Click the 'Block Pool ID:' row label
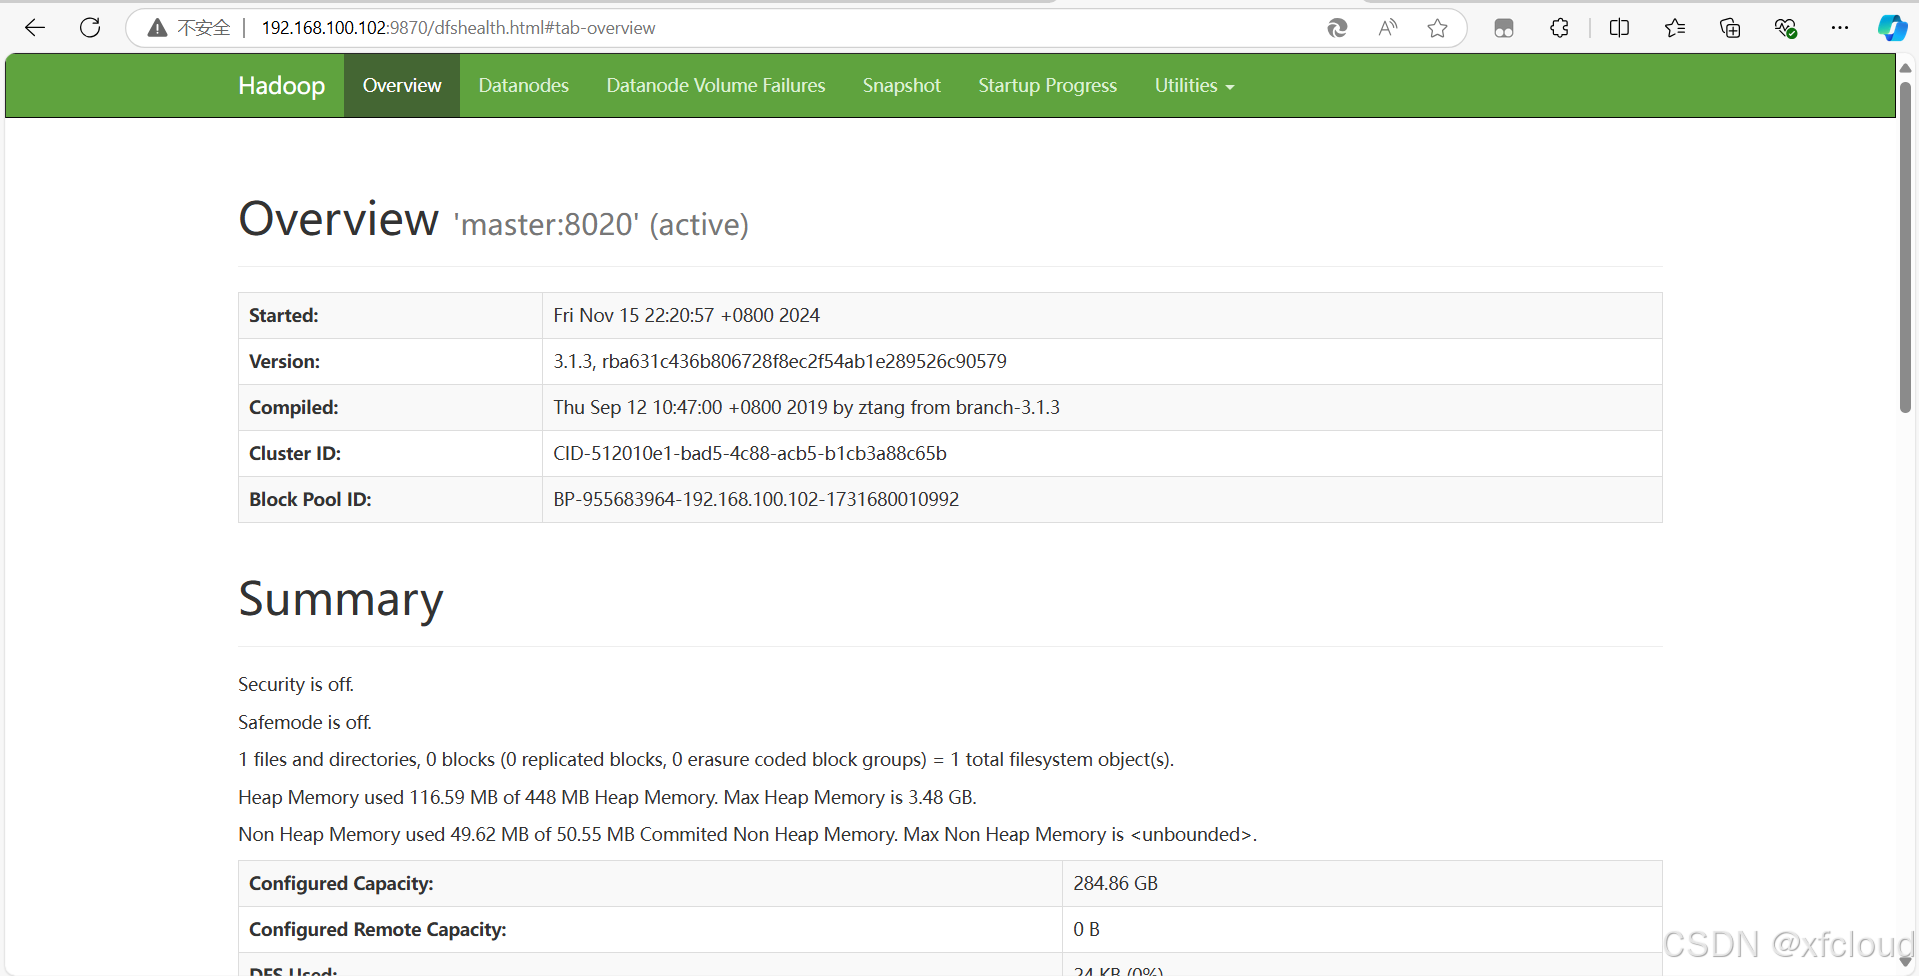1919x976 pixels. tap(310, 499)
